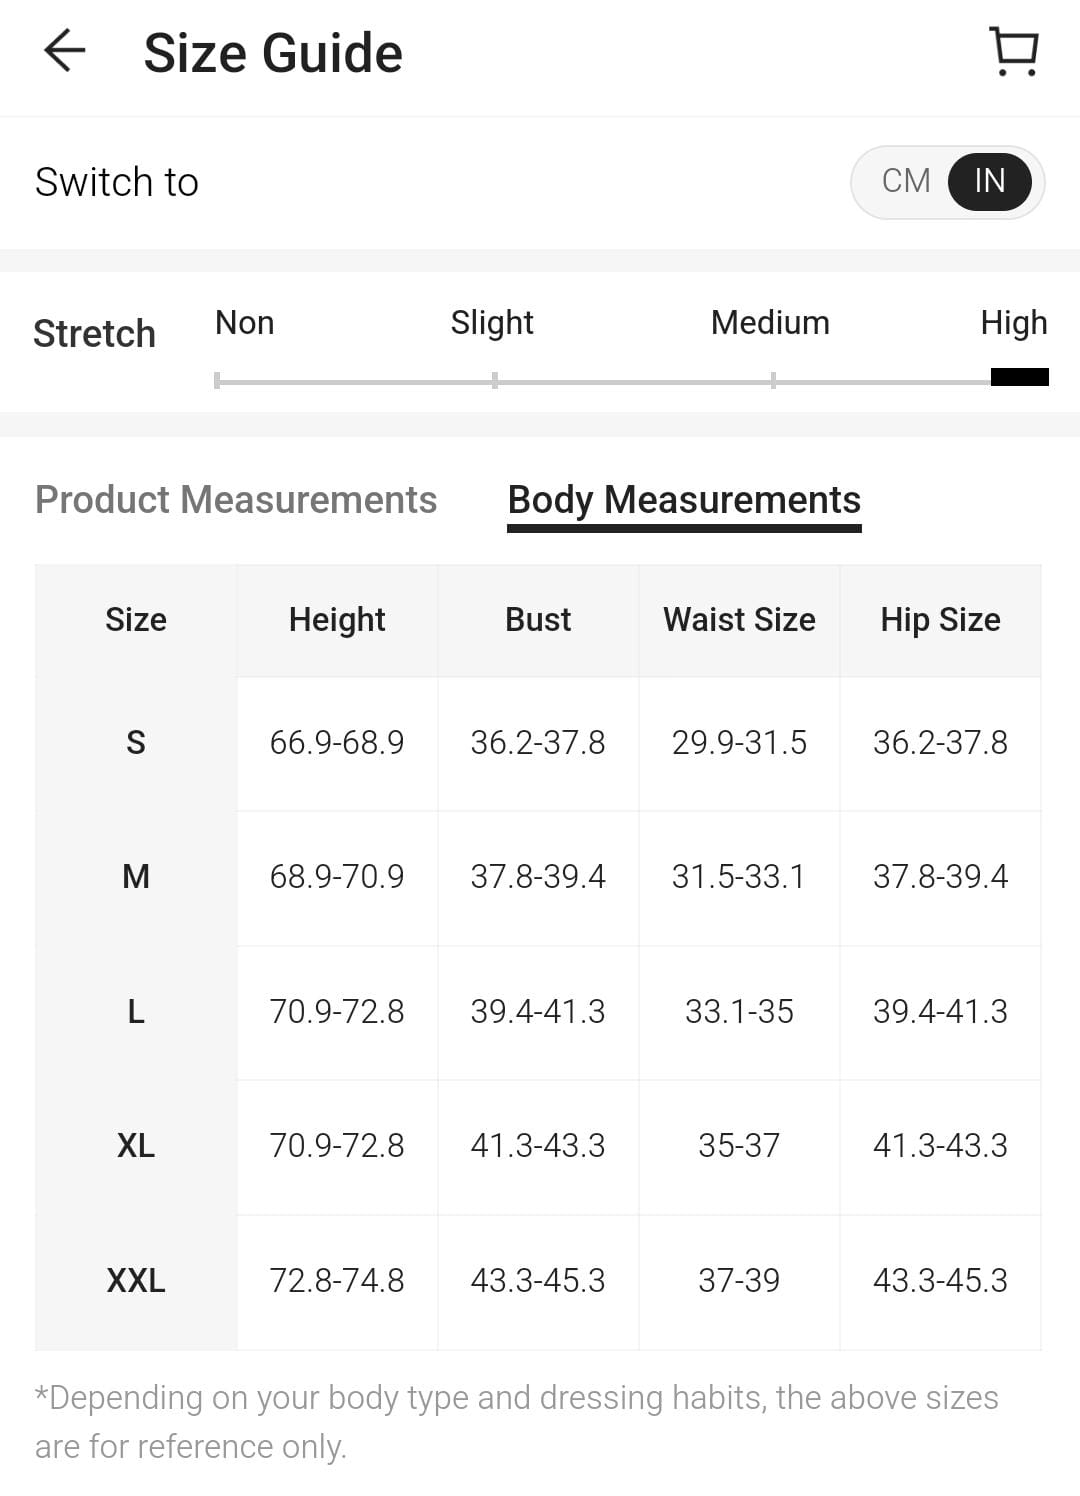Click the High stretch slider marker
The width and height of the screenshot is (1080, 1496).
coord(1019,377)
